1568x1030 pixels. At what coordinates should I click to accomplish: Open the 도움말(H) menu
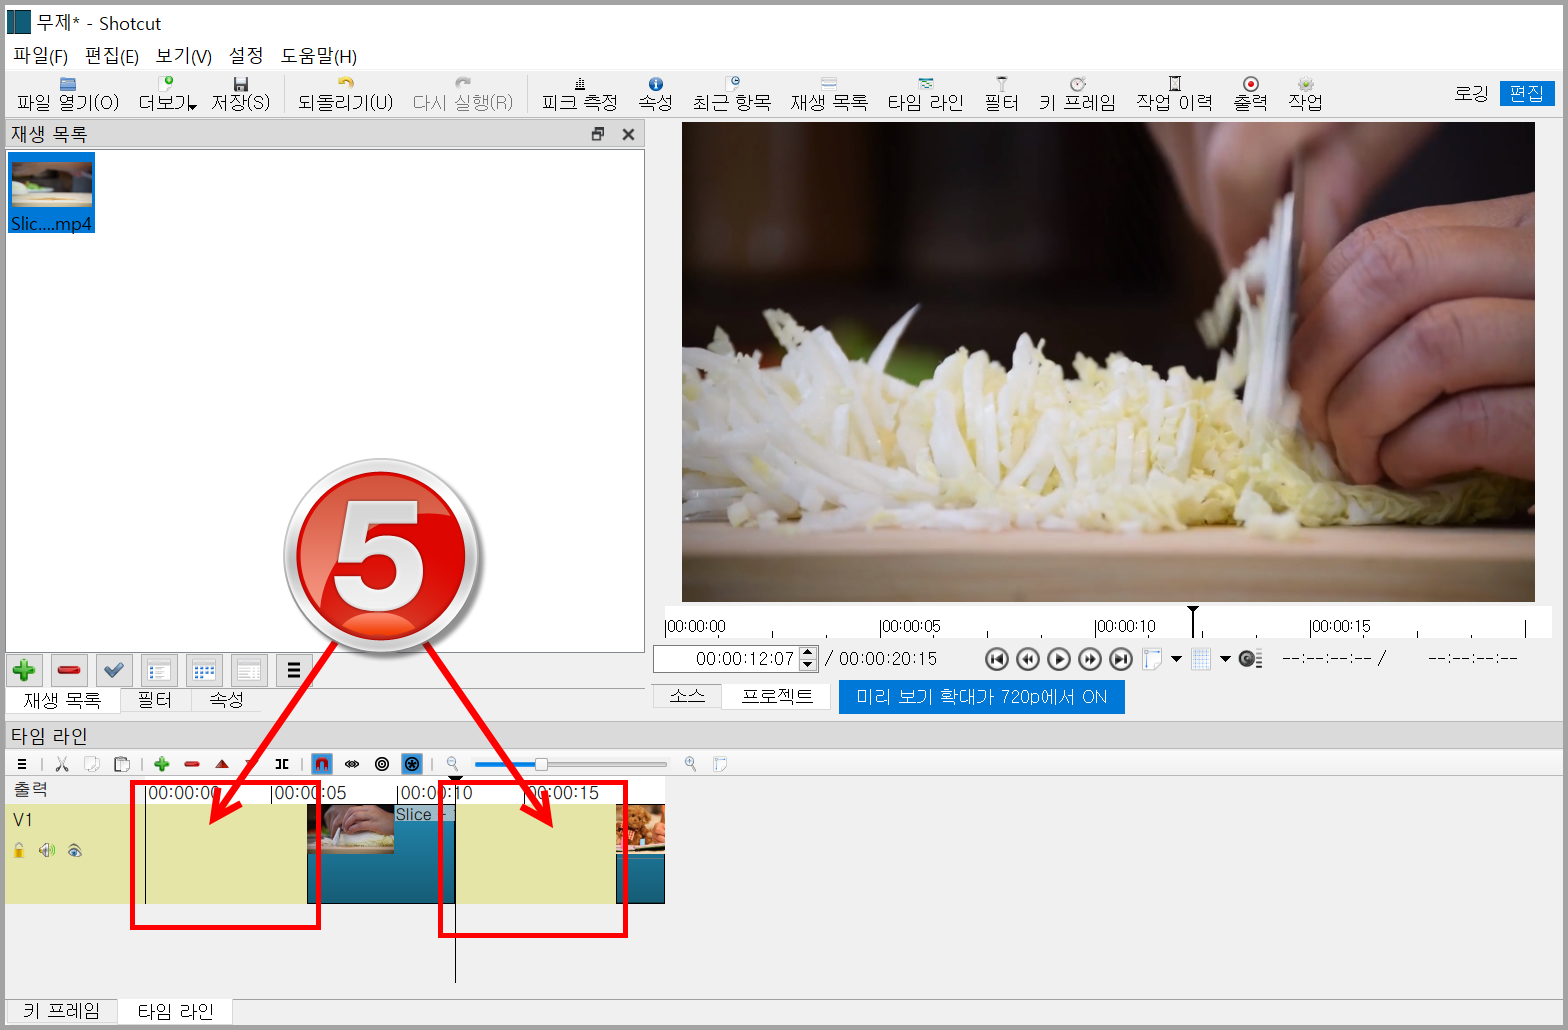[x=319, y=56]
